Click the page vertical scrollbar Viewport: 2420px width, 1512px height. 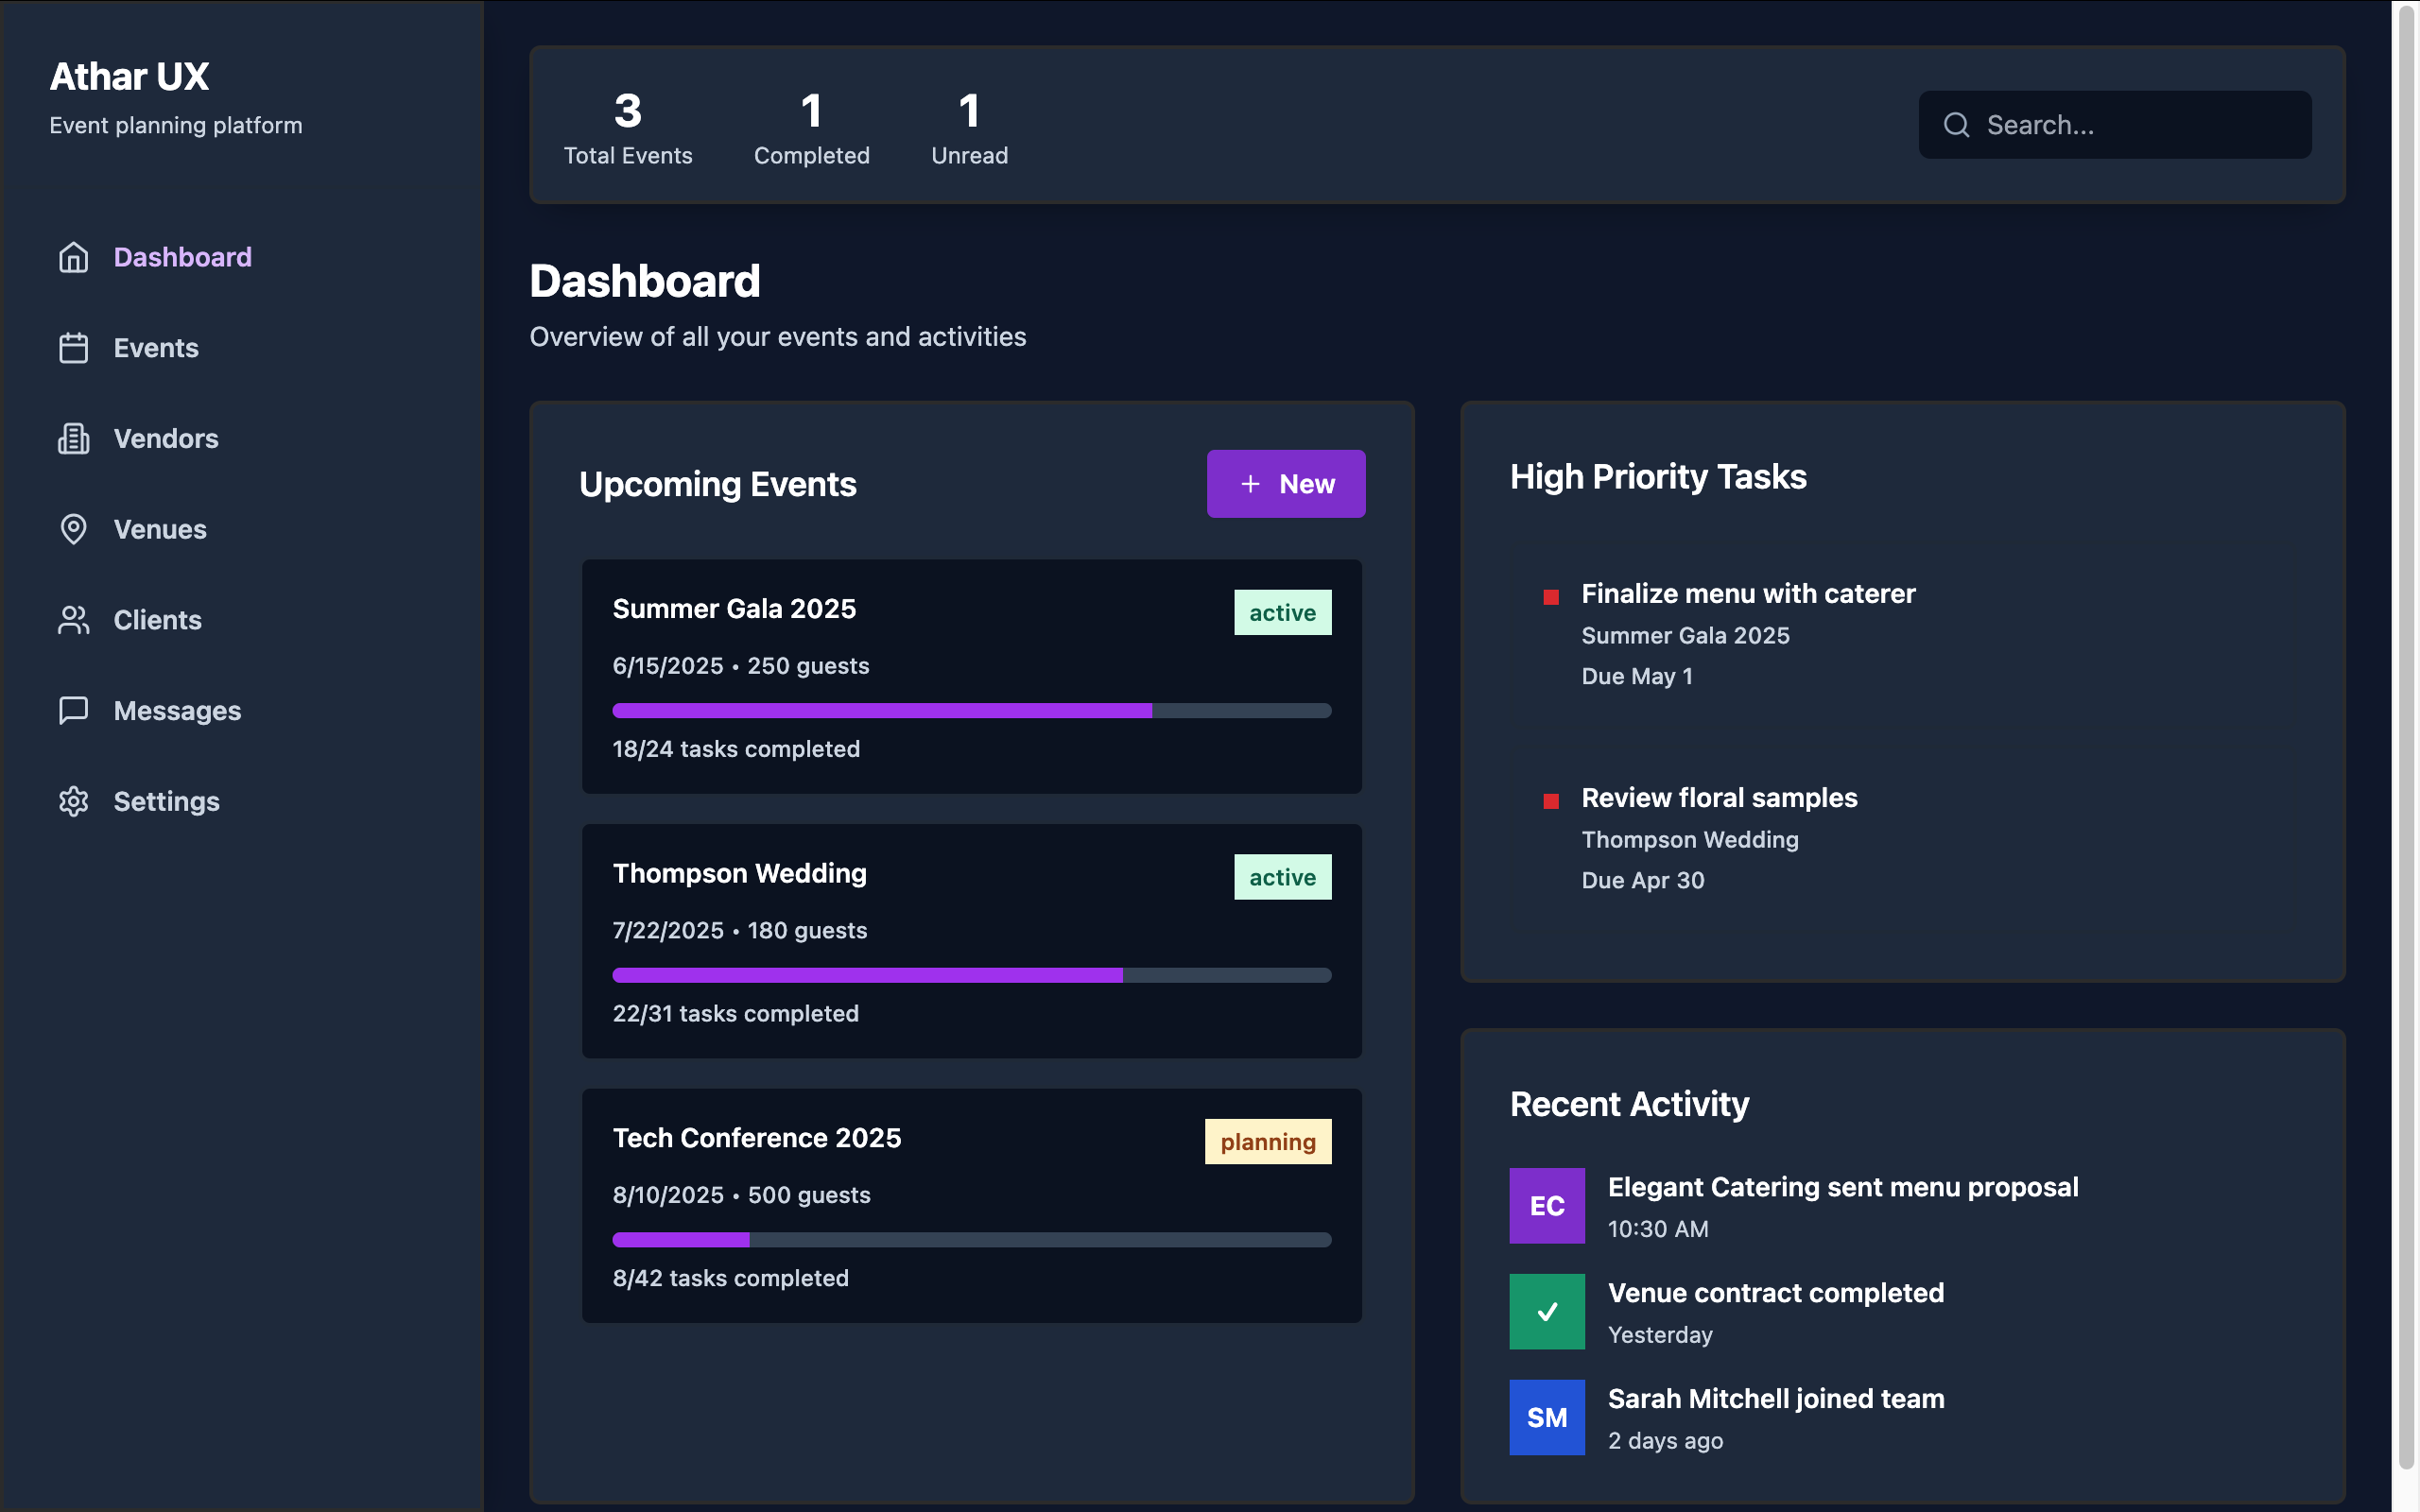(x=2406, y=740)
